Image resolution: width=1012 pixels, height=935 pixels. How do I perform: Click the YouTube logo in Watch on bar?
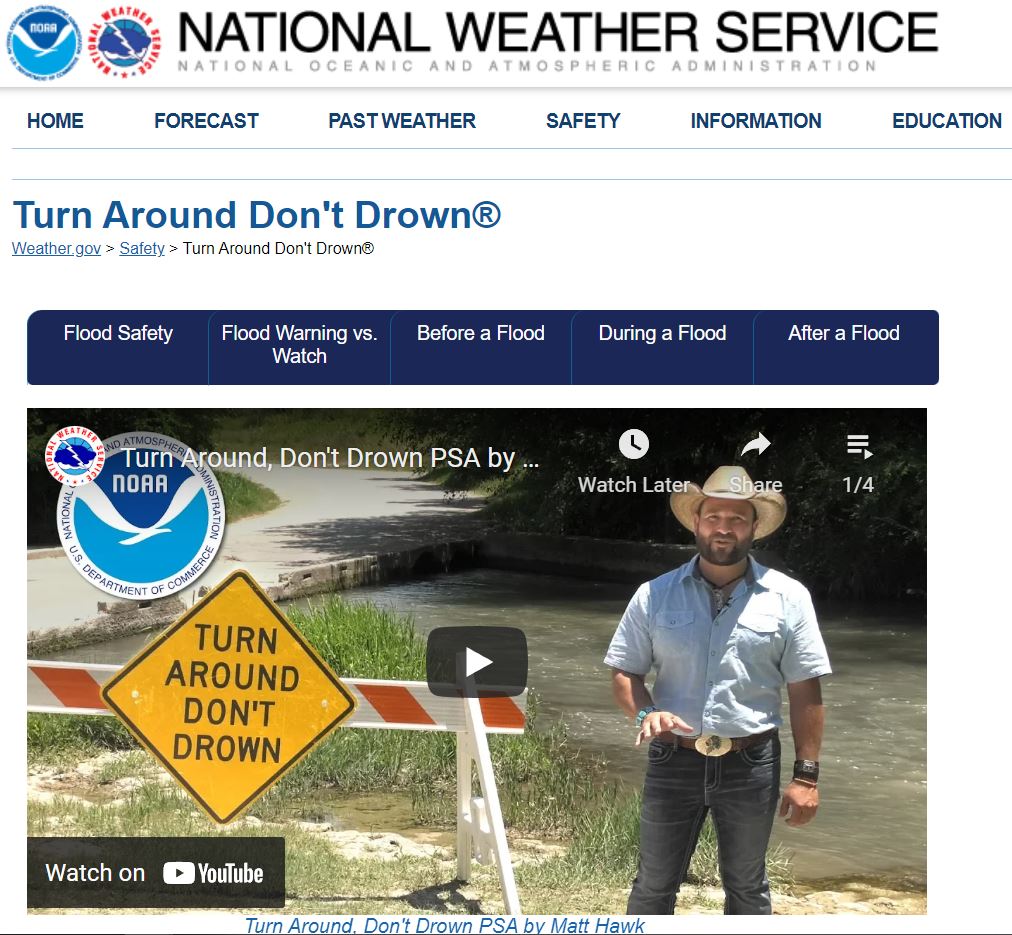(x=213, y=873)
